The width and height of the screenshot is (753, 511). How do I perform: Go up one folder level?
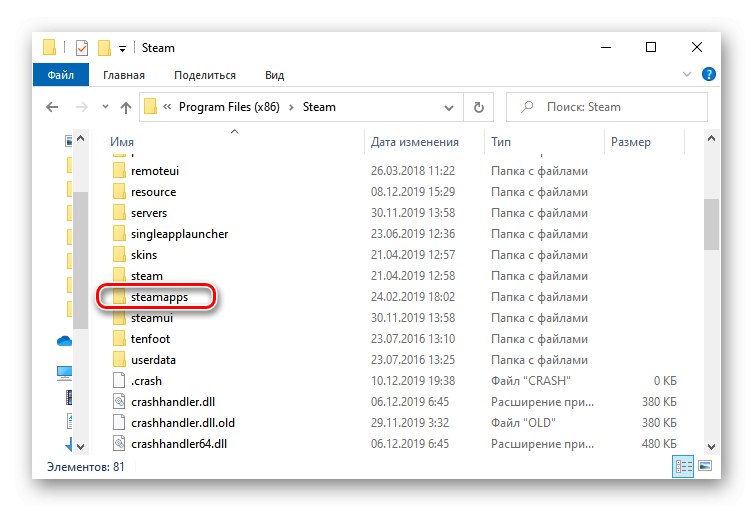pyautogui.click(x=126, y=107)
